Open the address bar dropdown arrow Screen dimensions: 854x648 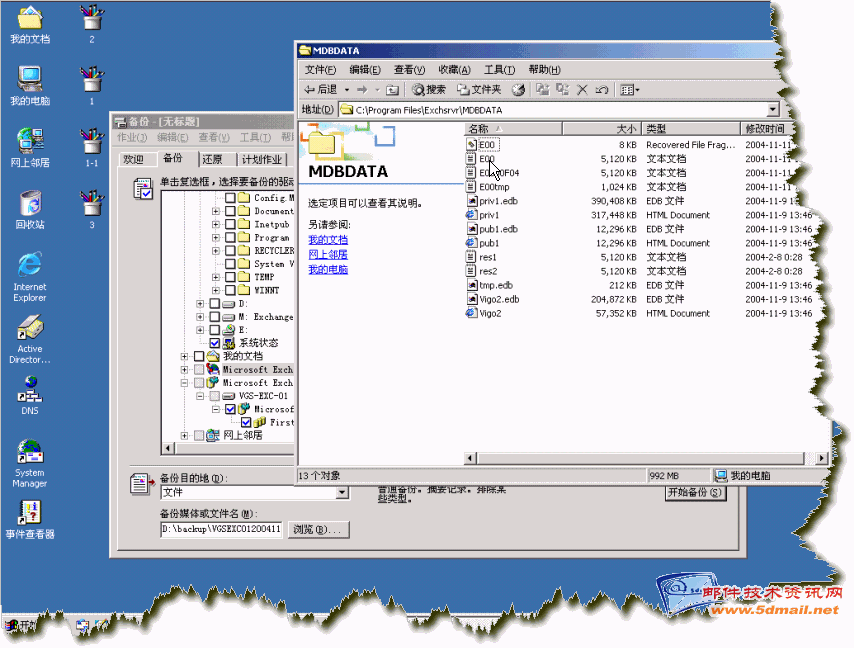pos(773,110)
